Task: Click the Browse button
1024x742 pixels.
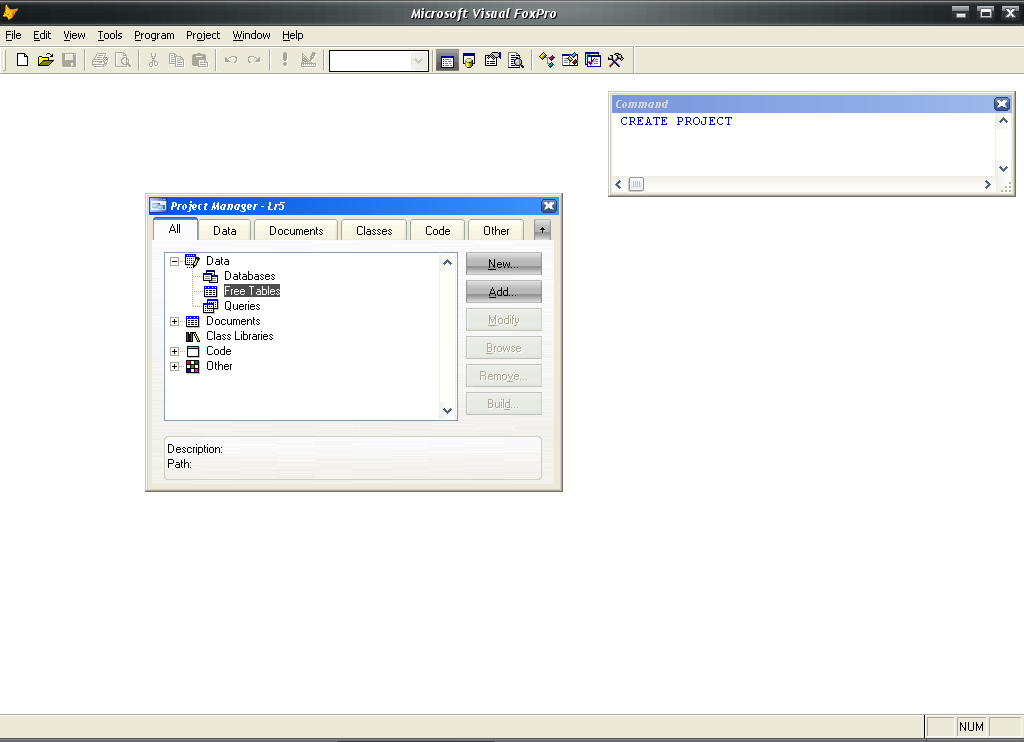Action: pos(504,348)
